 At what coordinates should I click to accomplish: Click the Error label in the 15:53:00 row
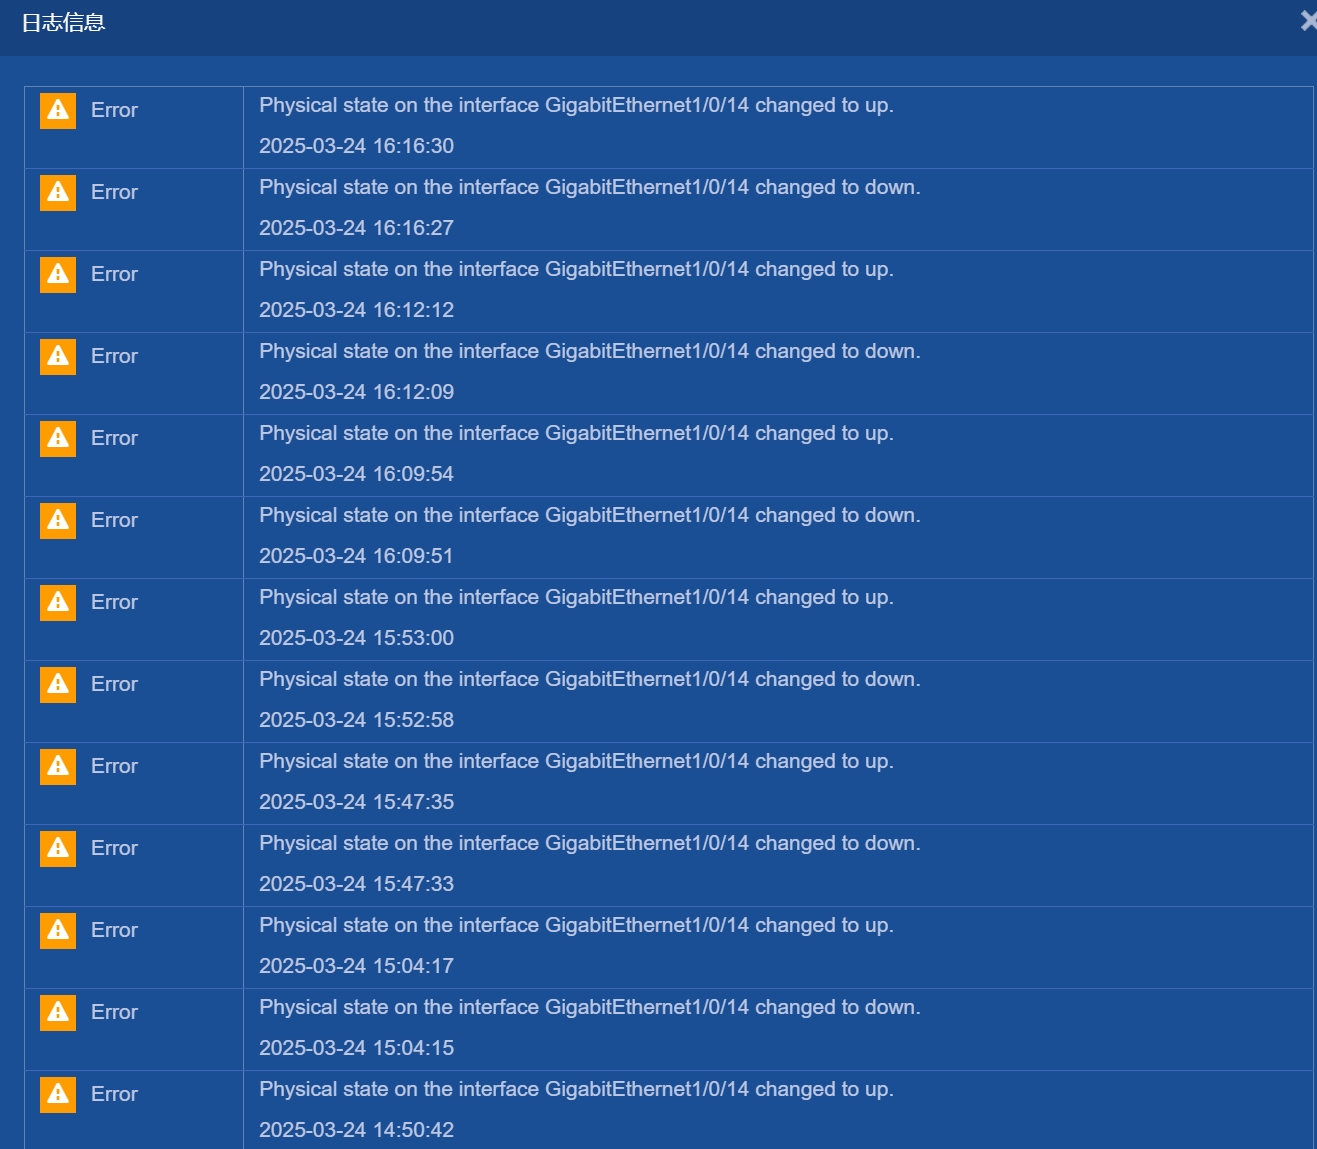pos(114,602)
